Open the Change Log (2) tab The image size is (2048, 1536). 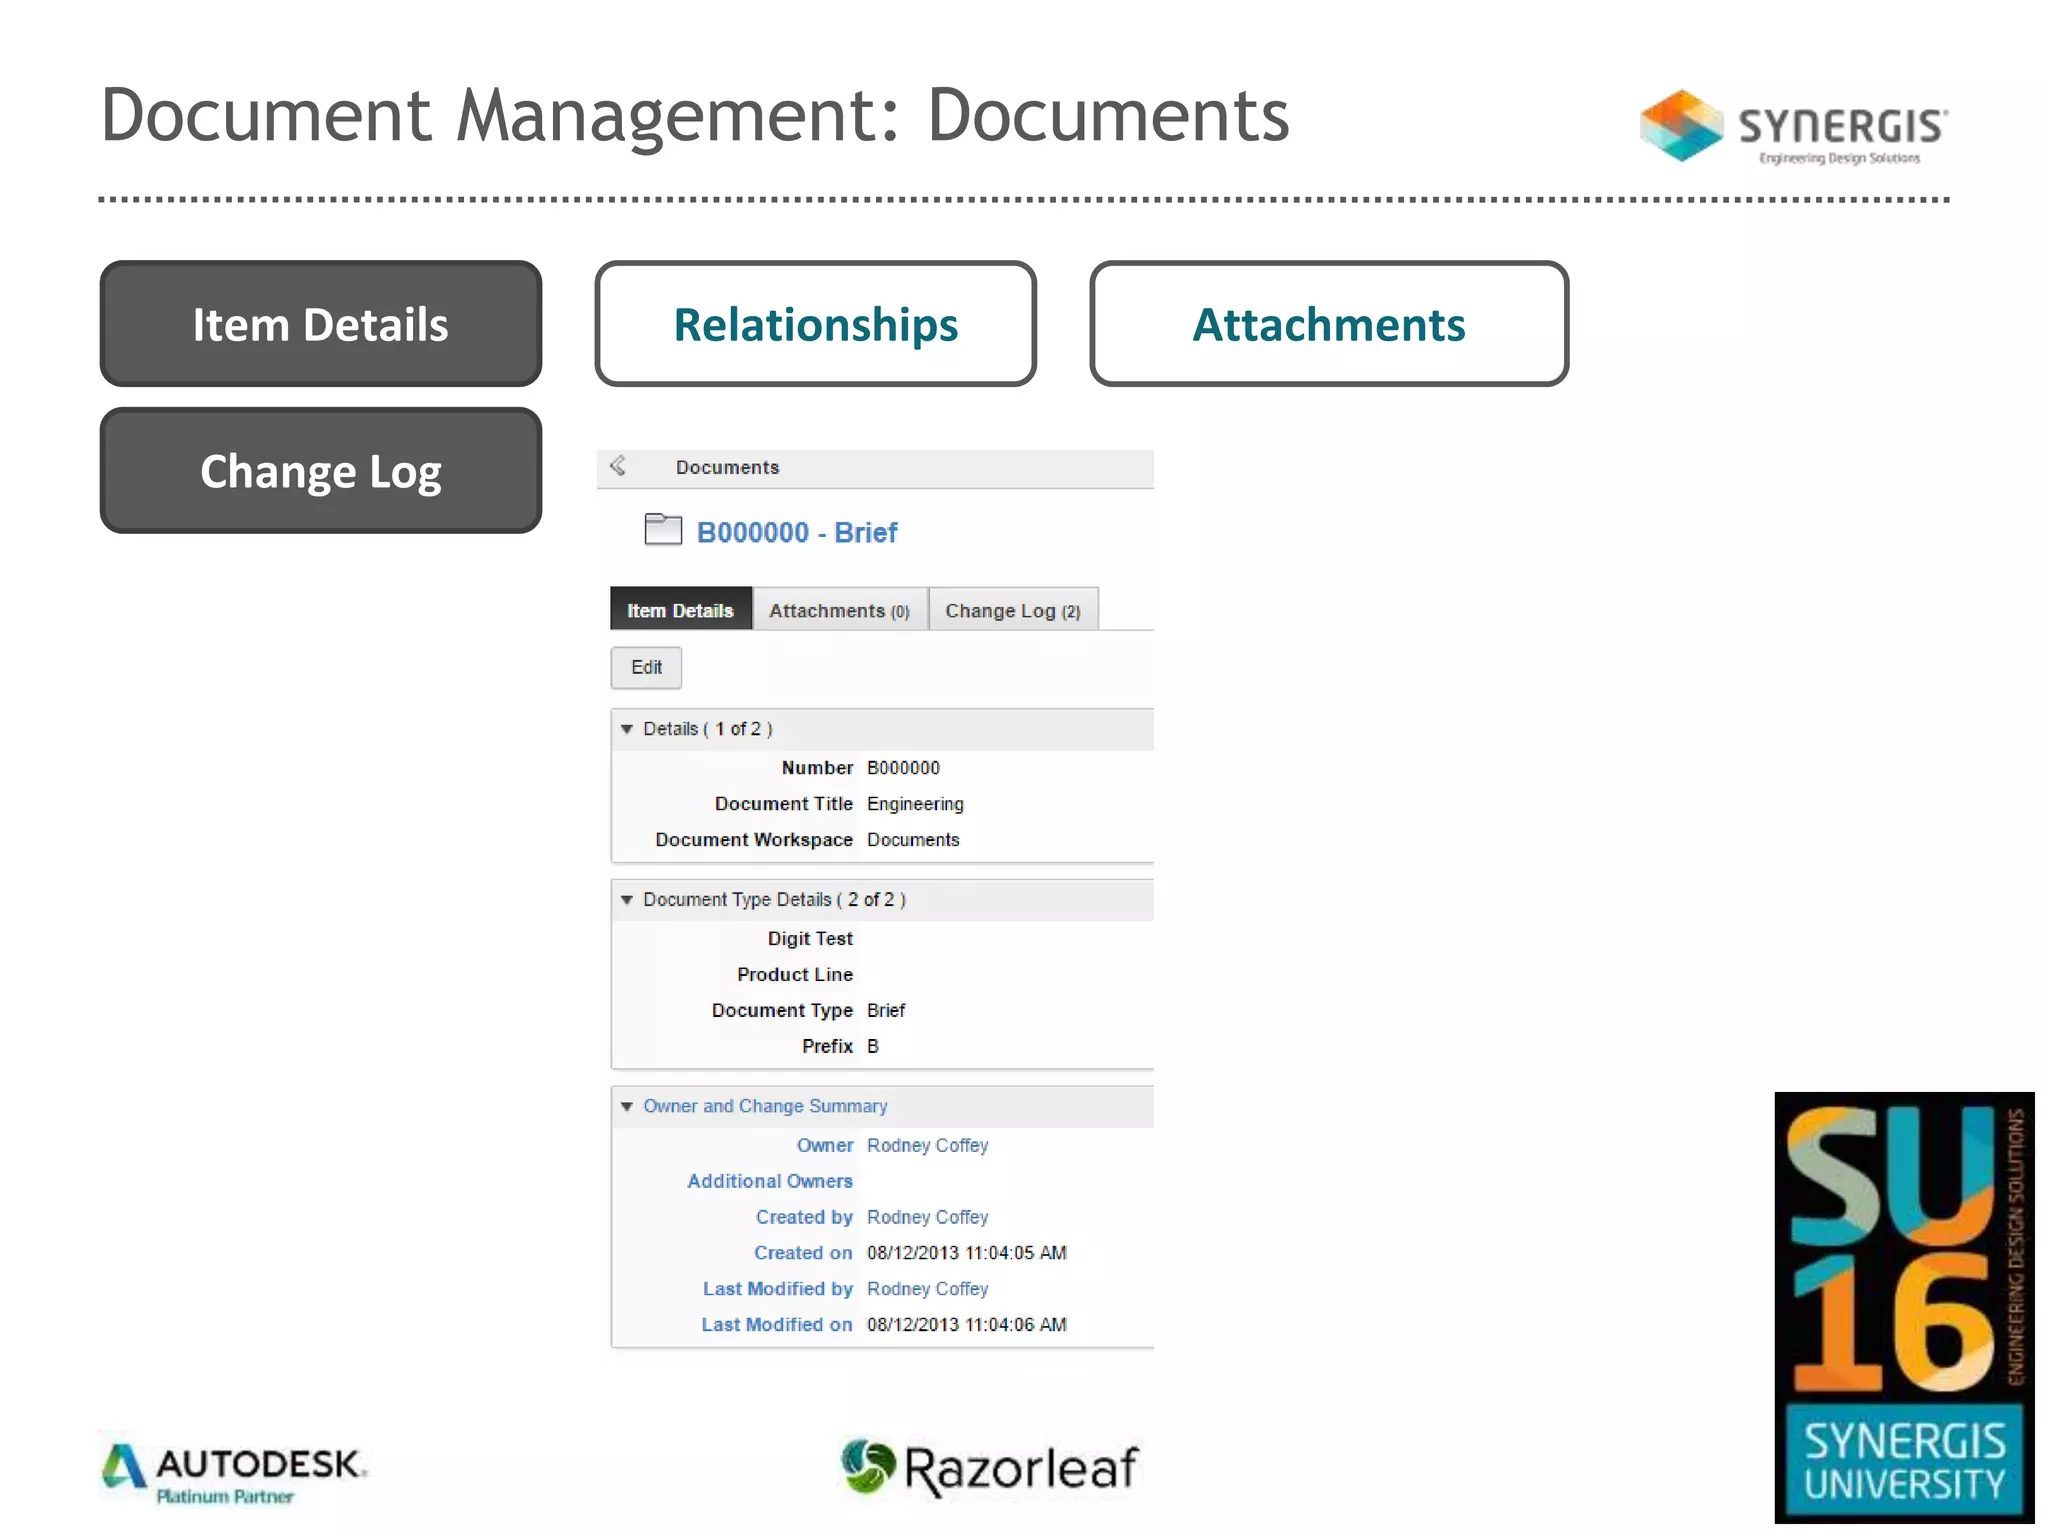(1013, 610)
